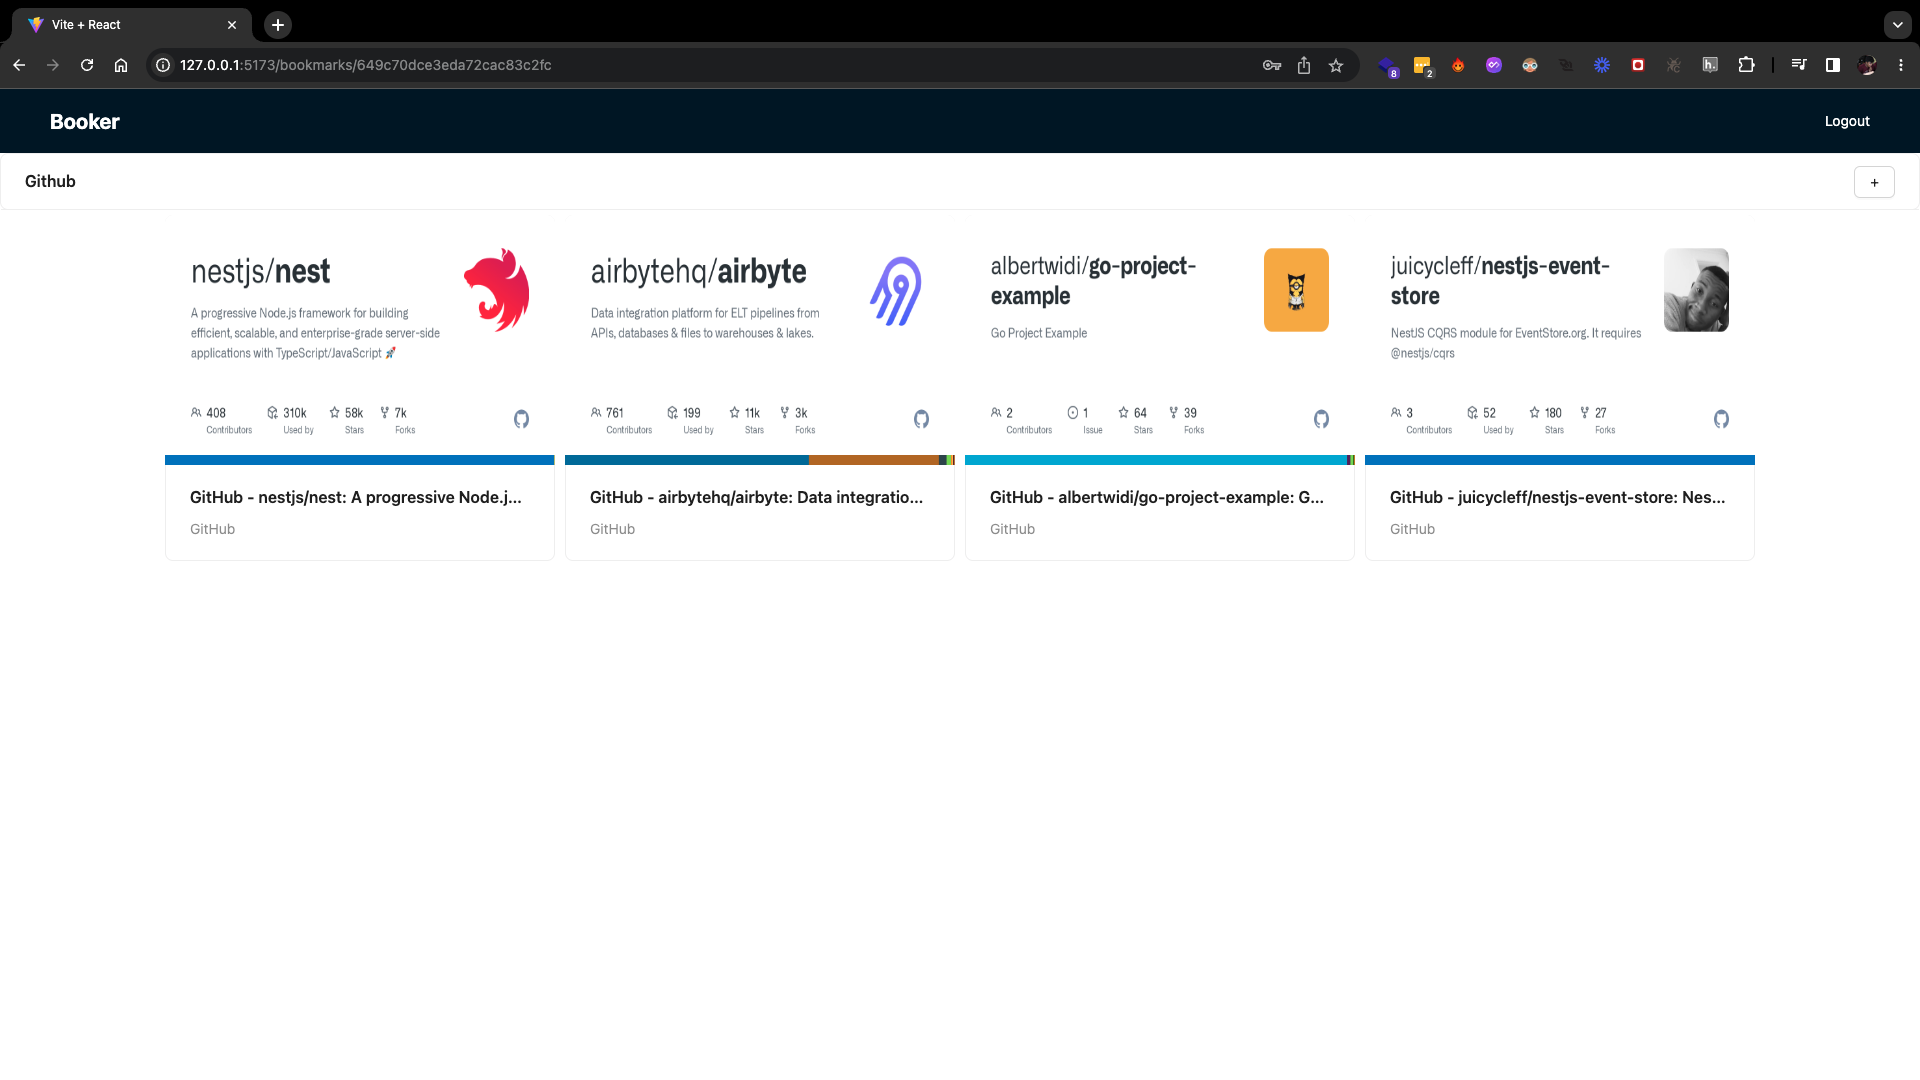Click the browser home icon
The height and width of the screenshot is (1080, 1920).
tap(121, 65)
